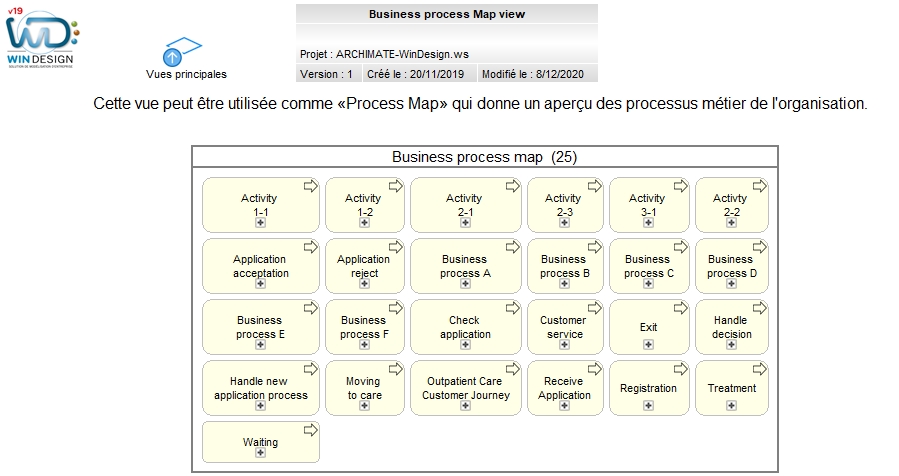899x476 pixels.
Task: Click the WinDesign logo
Action: [x=42, y=37]
